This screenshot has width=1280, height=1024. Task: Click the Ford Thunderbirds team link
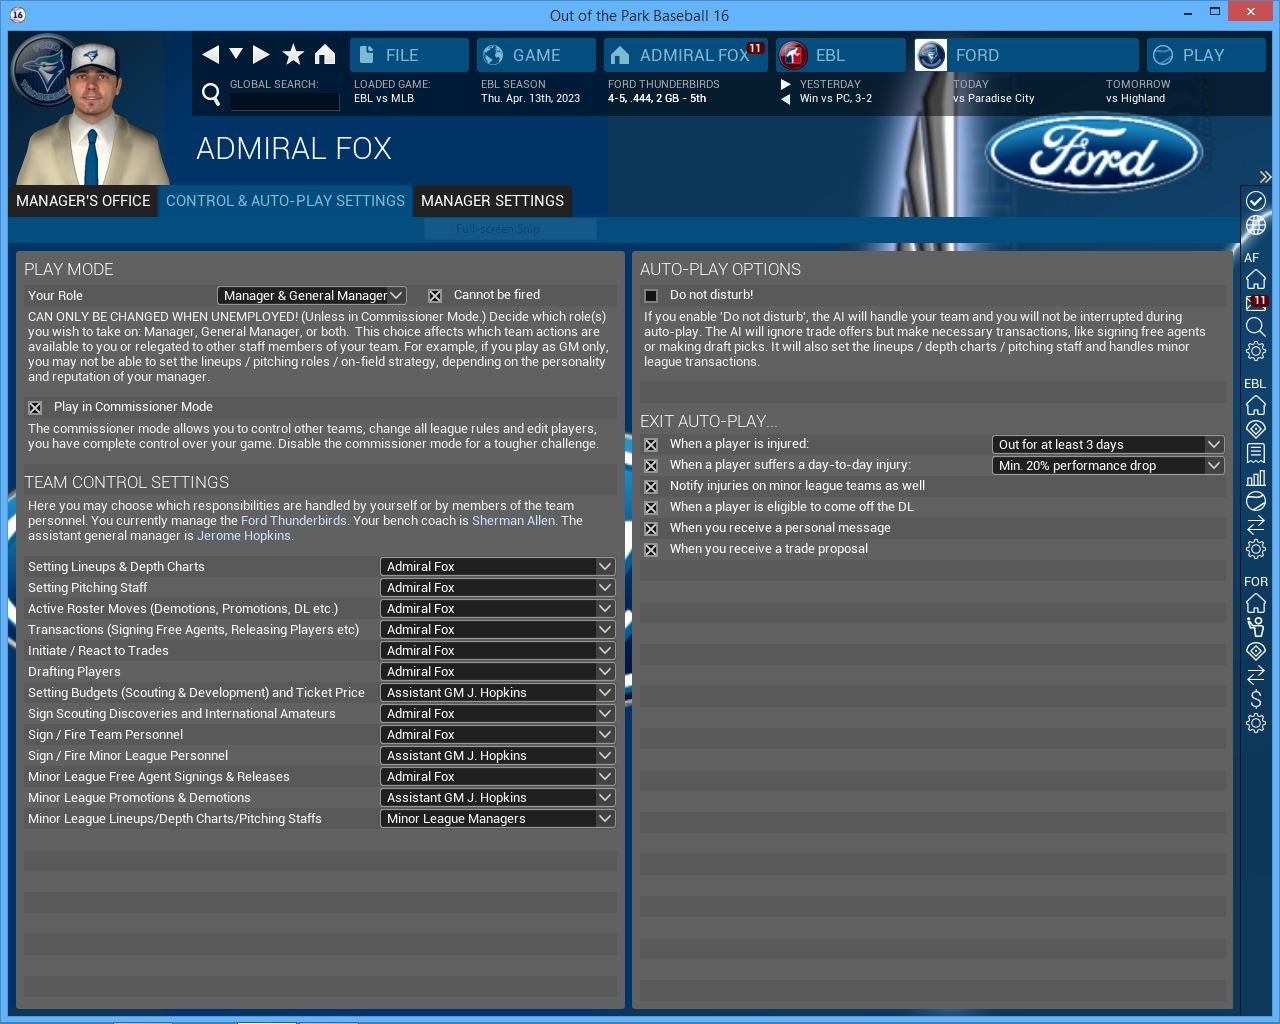point(293,521)
